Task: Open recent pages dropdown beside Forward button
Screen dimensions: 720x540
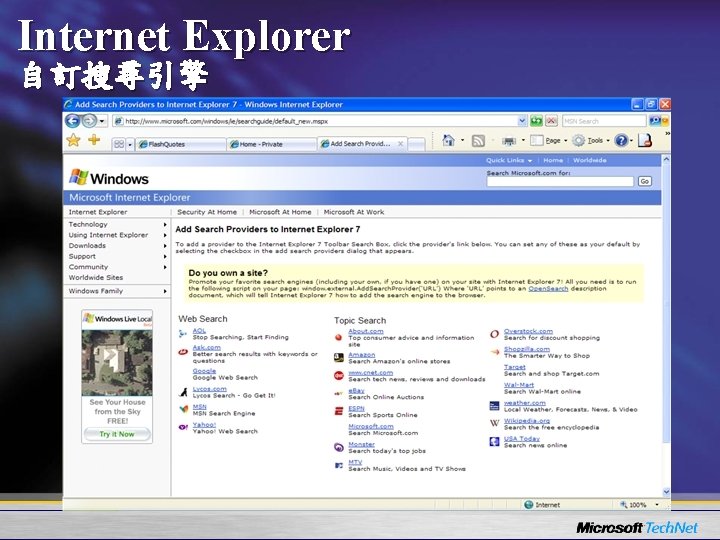Action: coord(102,121)
